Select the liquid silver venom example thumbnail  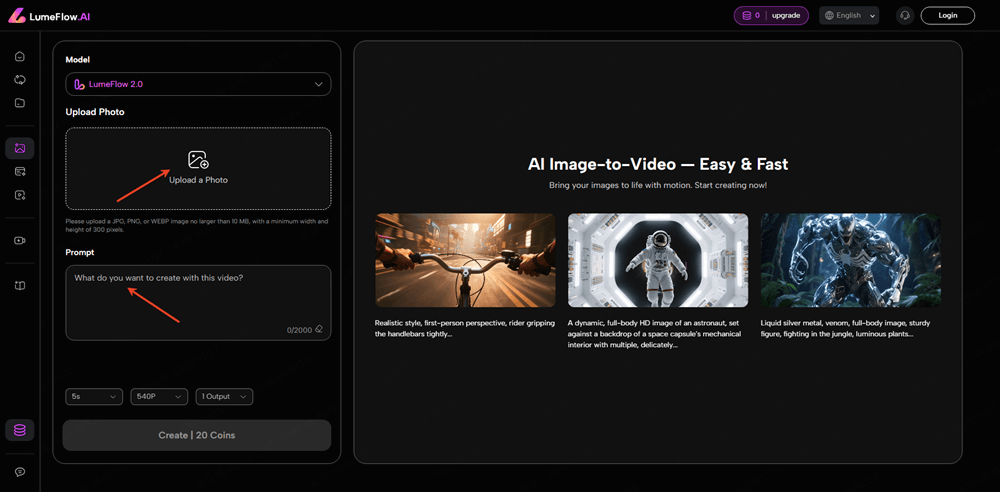pos(851,260)
